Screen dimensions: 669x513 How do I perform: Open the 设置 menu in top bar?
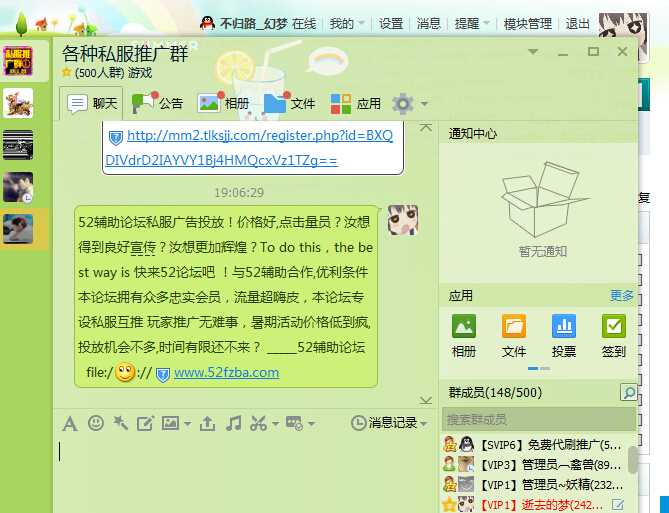391,23
